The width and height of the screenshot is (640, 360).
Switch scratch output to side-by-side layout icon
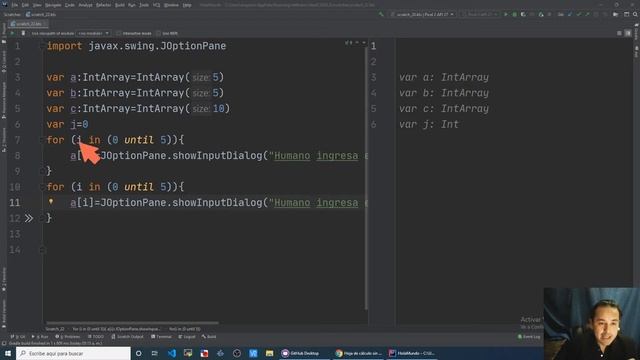(x=628, y=33)
